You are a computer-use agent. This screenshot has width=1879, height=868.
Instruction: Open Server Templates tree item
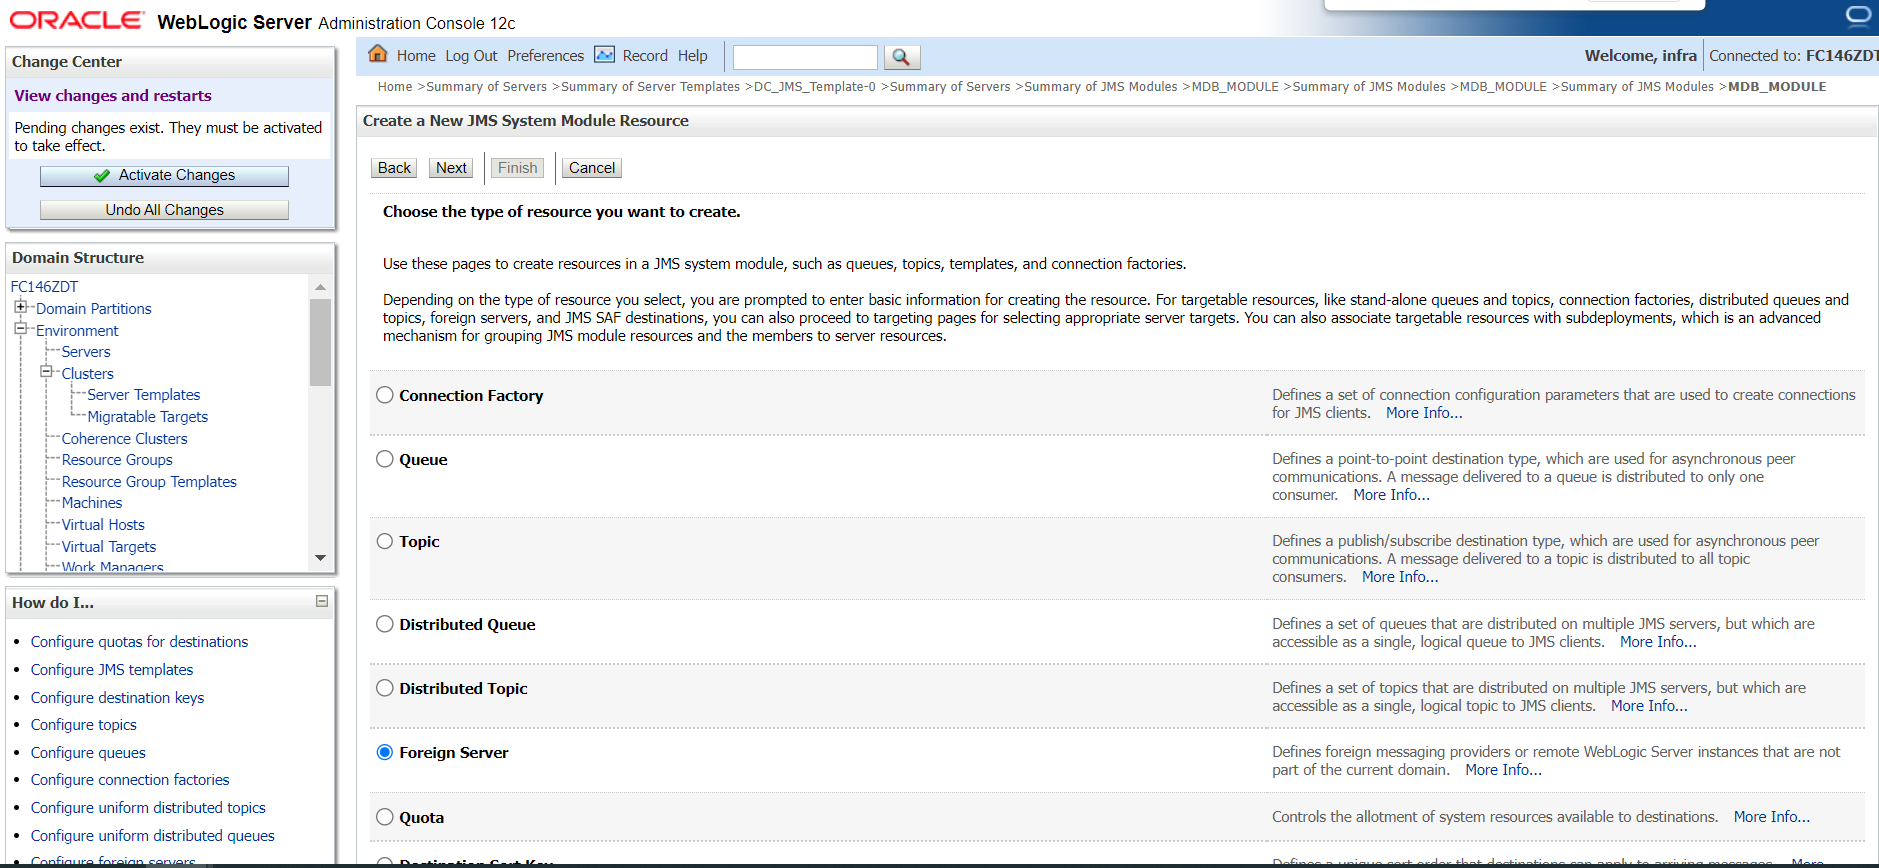[144, 395]
